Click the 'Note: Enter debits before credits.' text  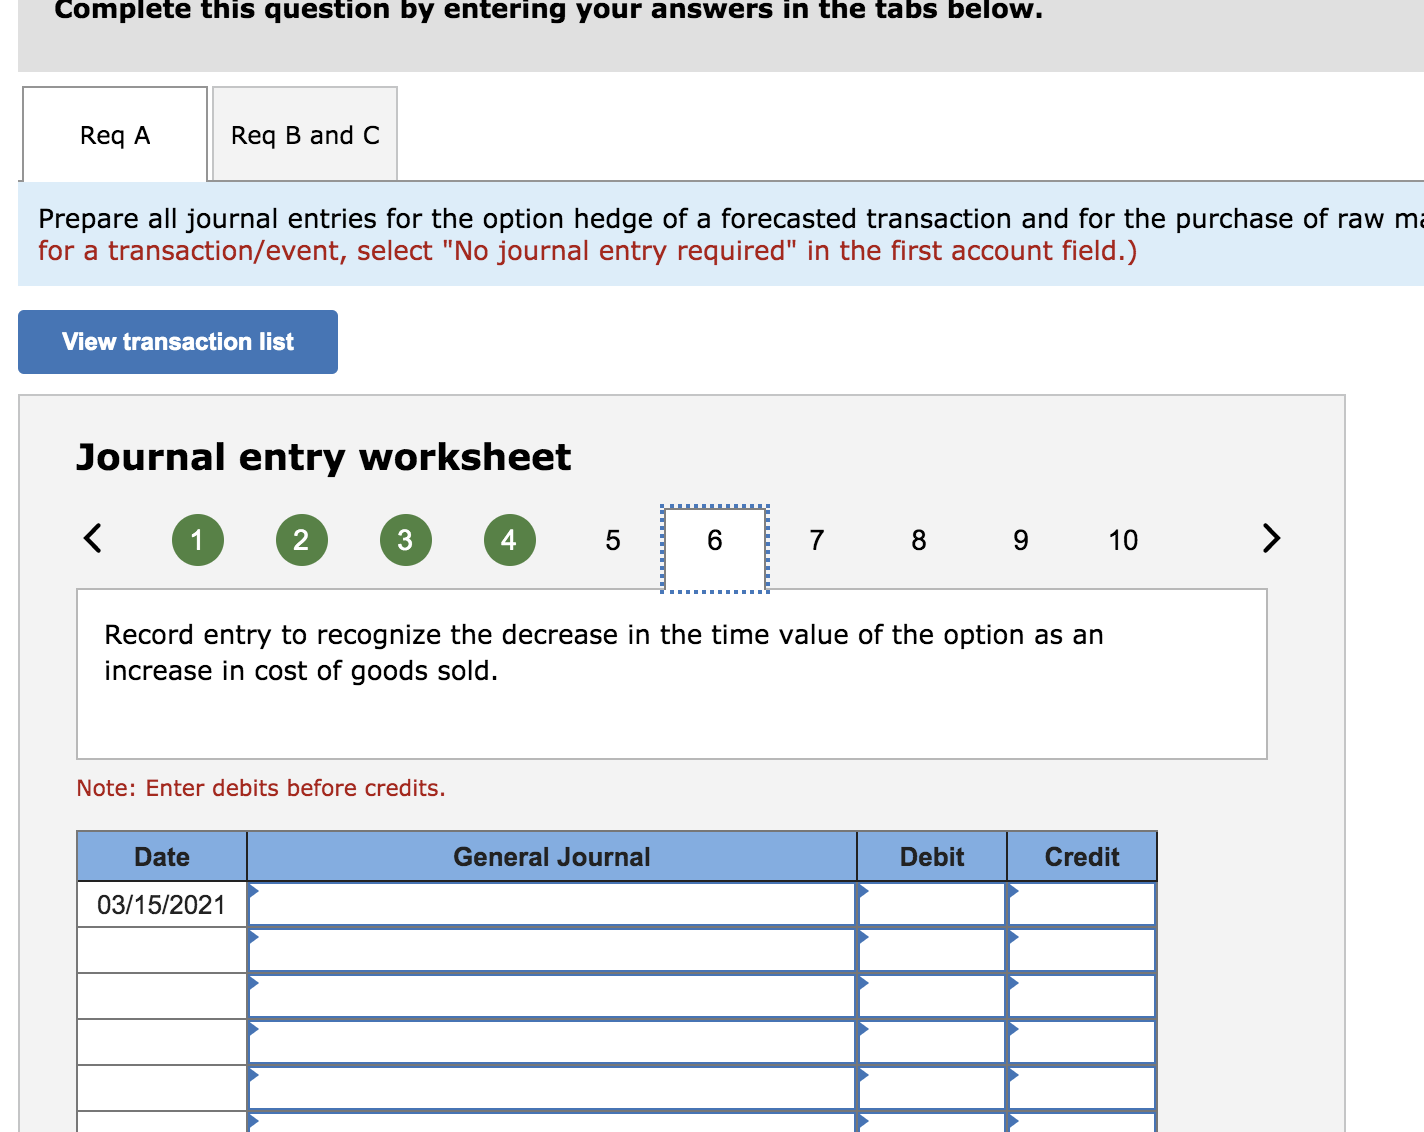(x=261, y=788)
